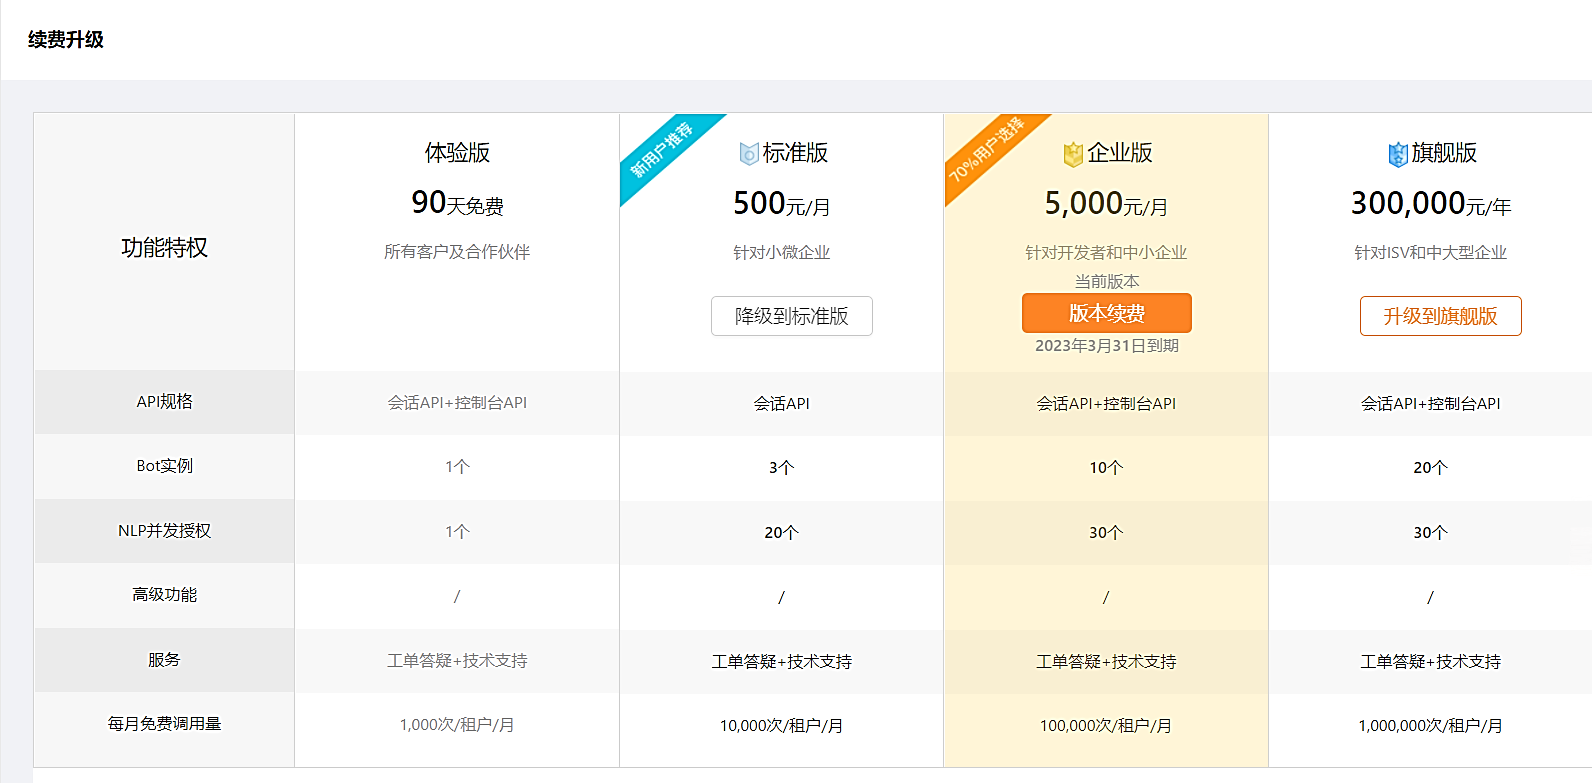This screenshot has width=1592, height=783.
Task: Click 标准版's 会话API cell
Action: 782,404
